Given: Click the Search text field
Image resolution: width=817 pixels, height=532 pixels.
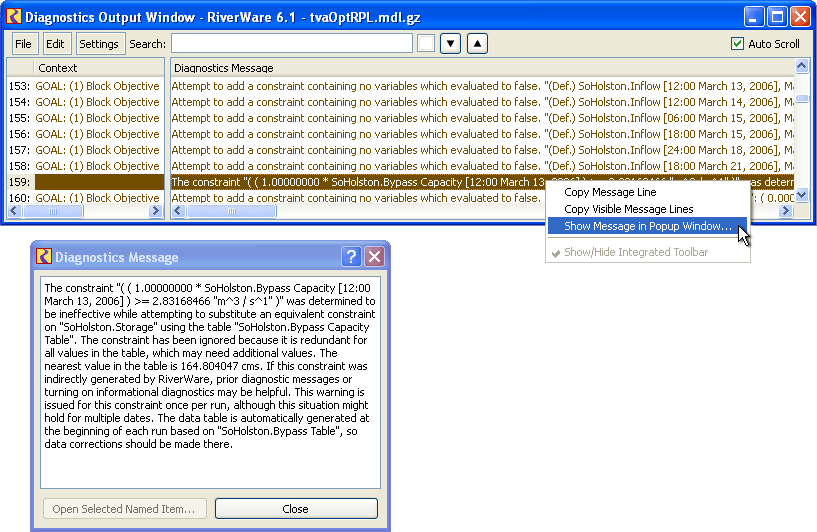Looking at the screenshot, I should point(292,43).
